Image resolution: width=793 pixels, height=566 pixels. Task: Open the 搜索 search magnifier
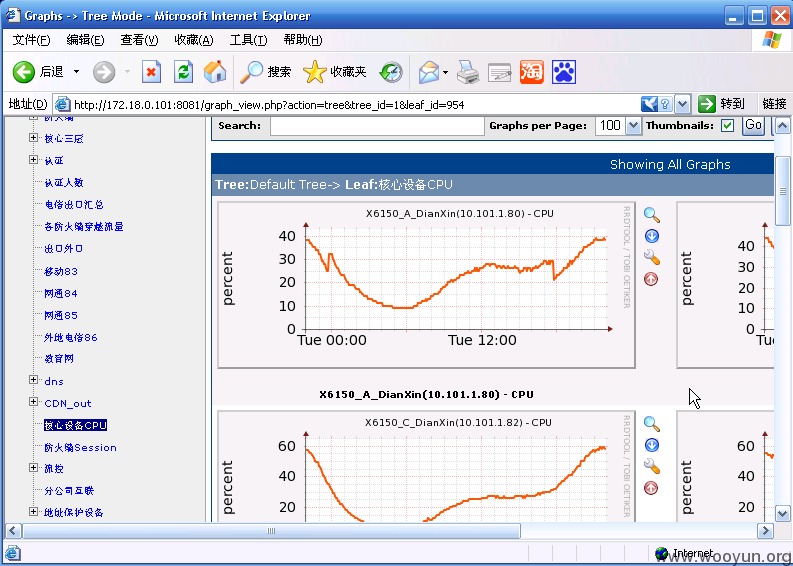point(251,72)
